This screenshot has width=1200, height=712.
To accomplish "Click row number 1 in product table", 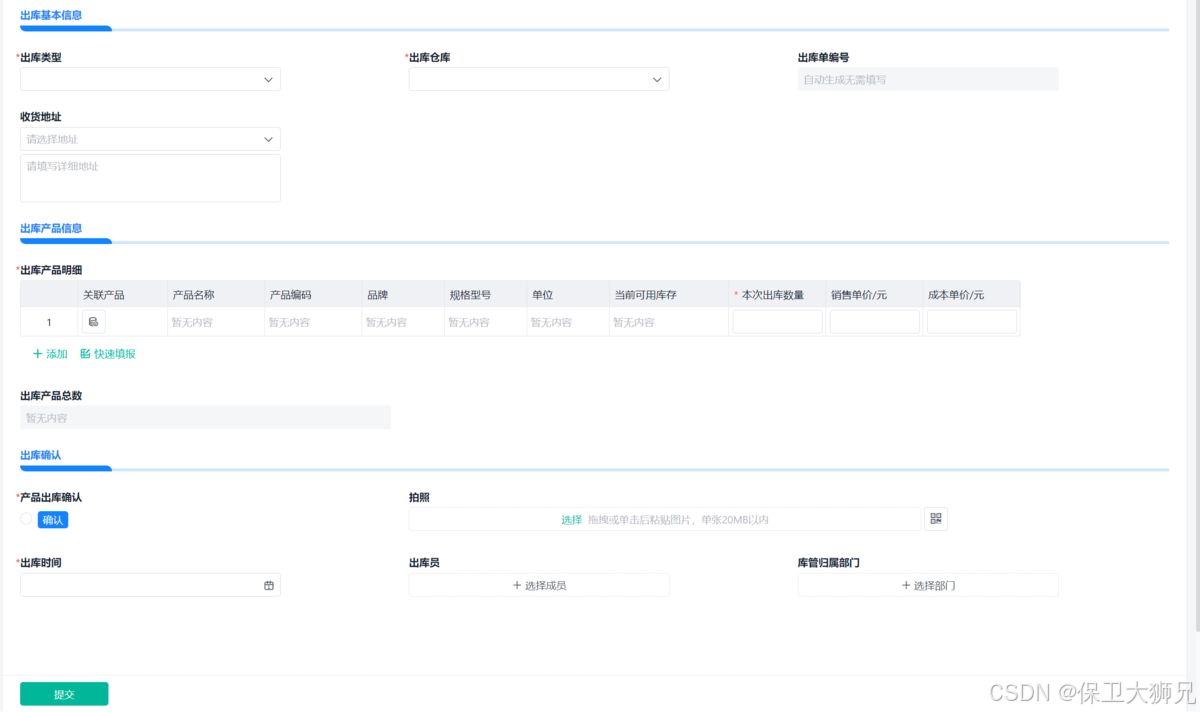I will [49, 322].
